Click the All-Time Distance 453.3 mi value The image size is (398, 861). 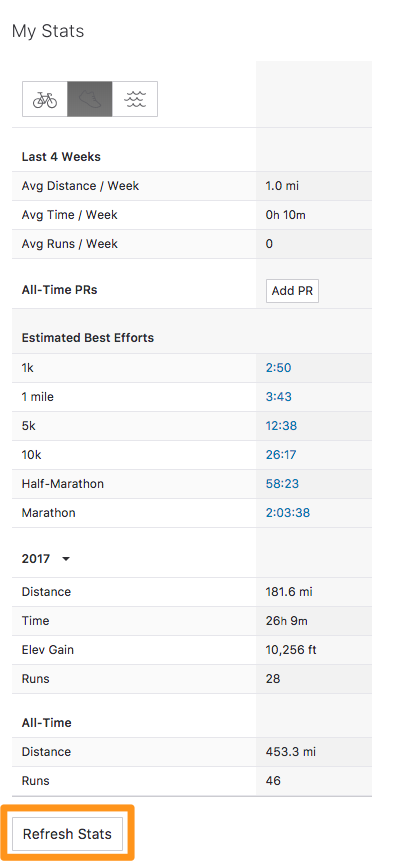(x=290, y=752)
